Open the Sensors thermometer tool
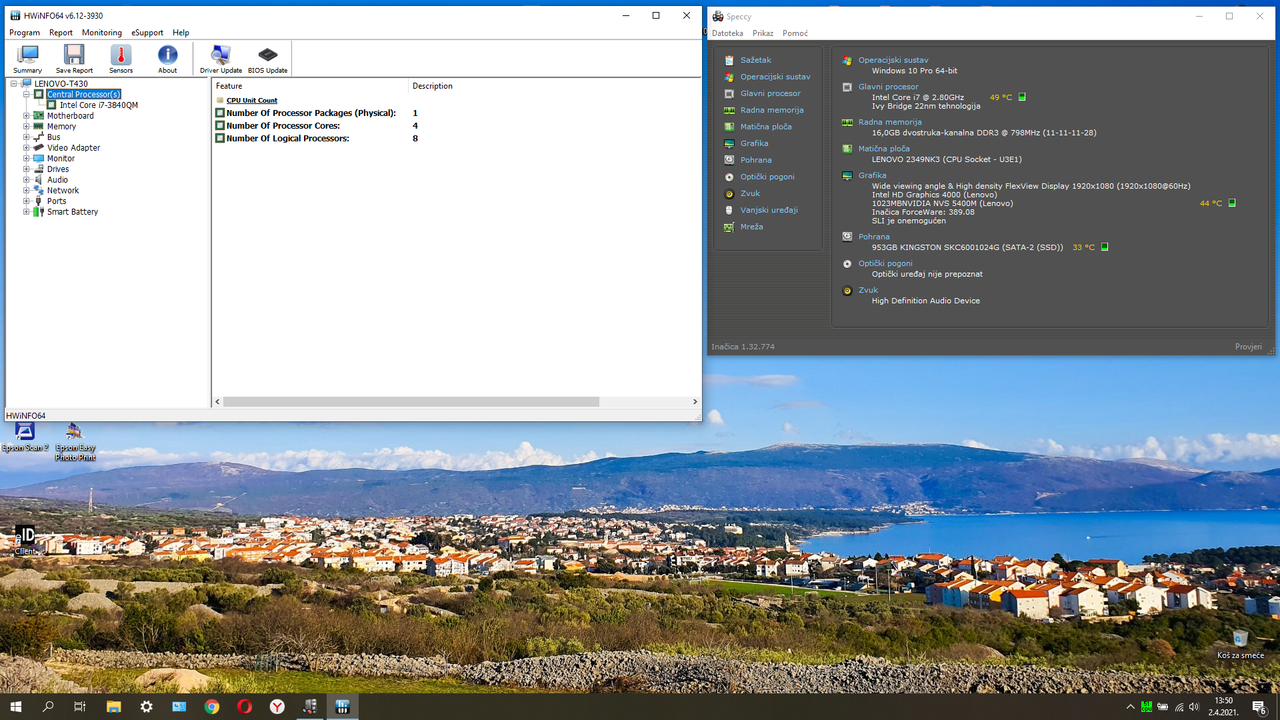This screenshot has height=720, width=1280. tap(121, 59)
